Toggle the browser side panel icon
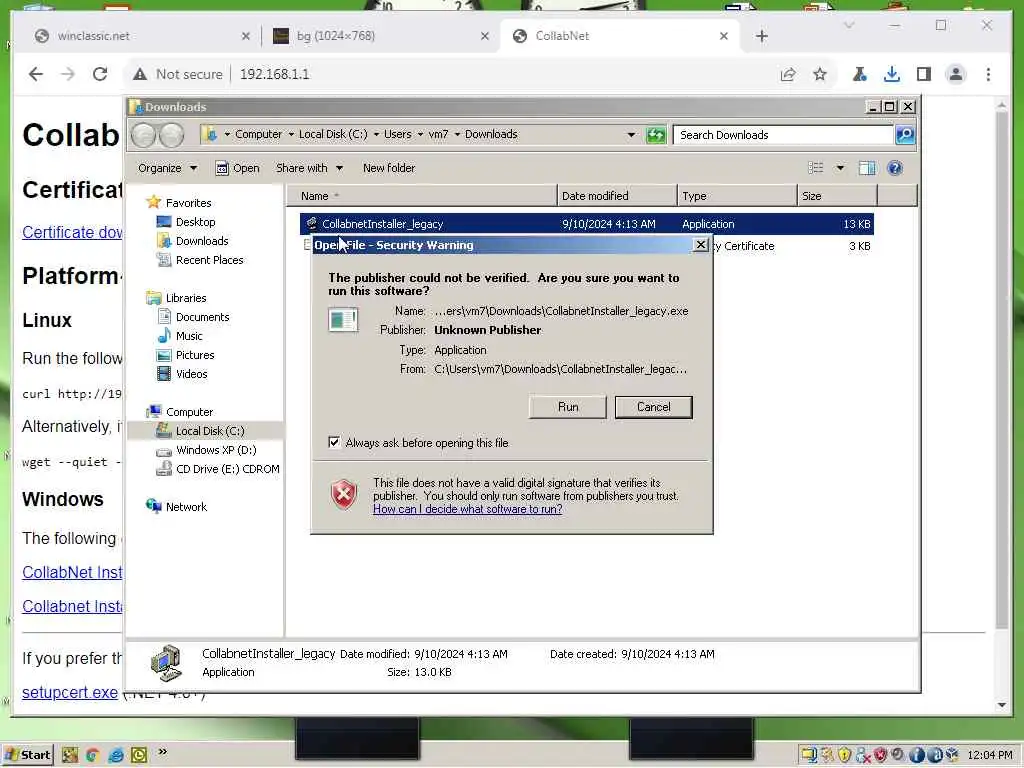The height and width of the screenshot is (768, 1024). point(923,74)
